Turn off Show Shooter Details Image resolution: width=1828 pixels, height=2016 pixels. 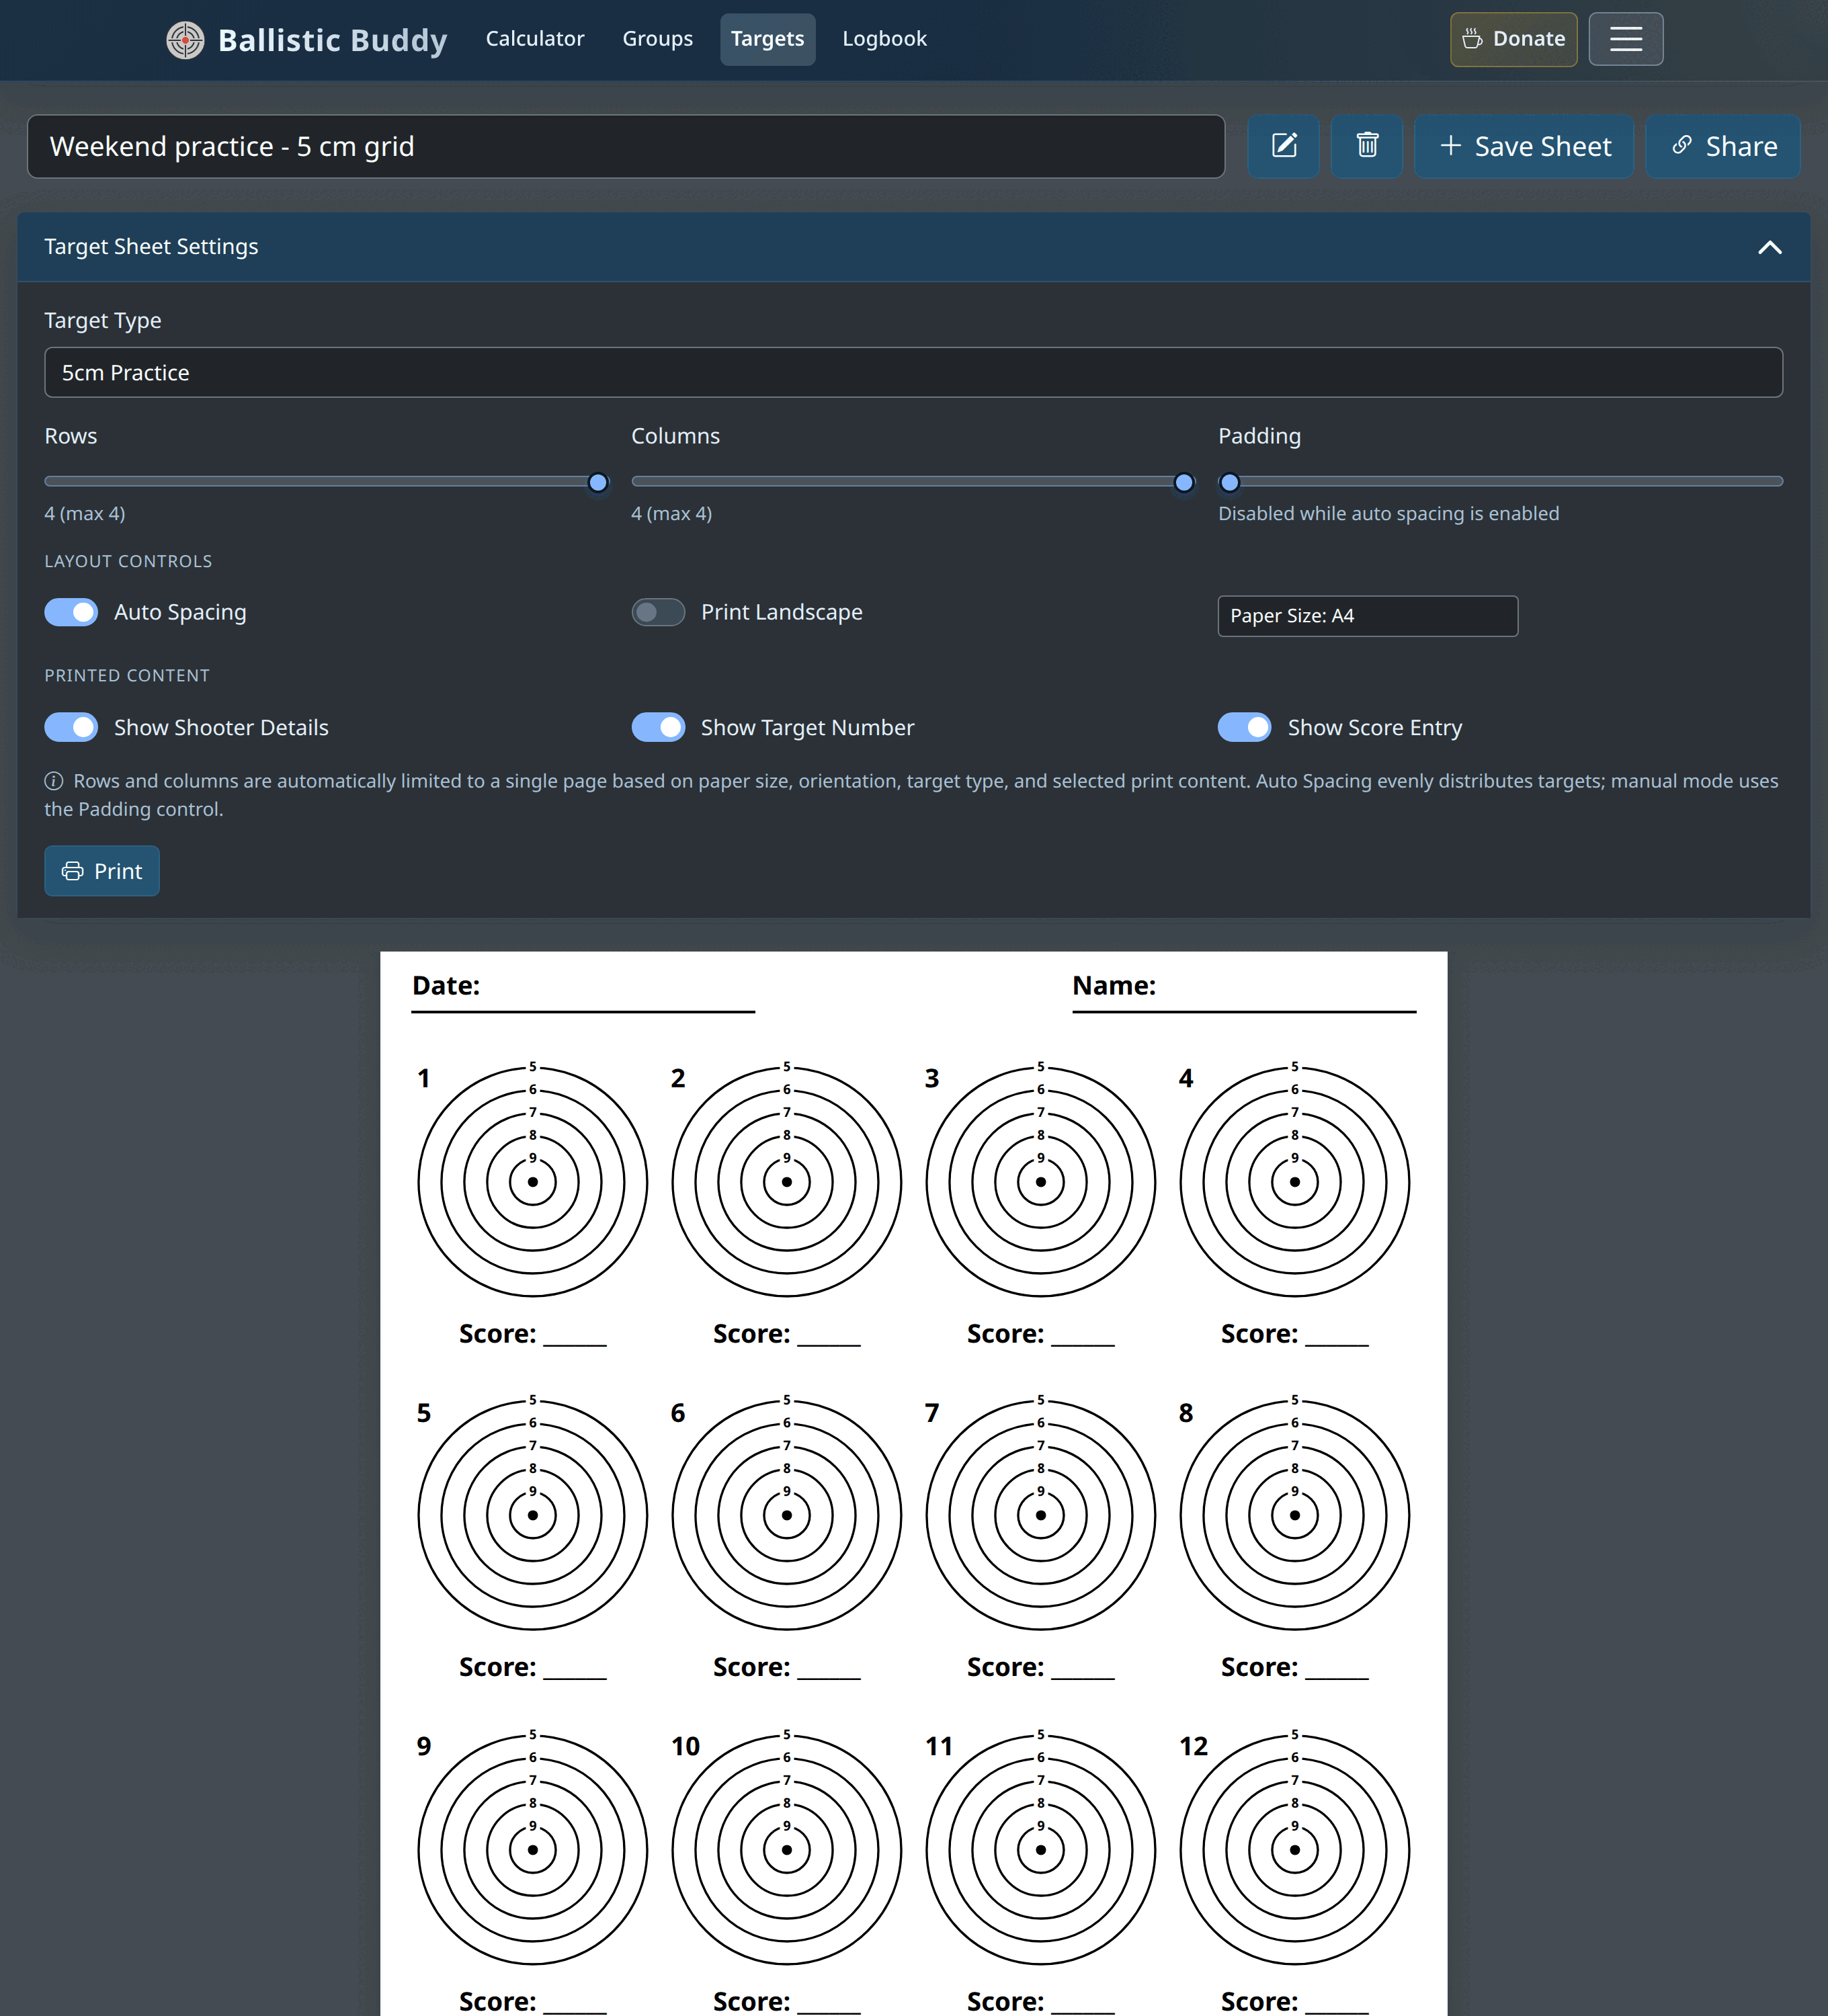71,727
